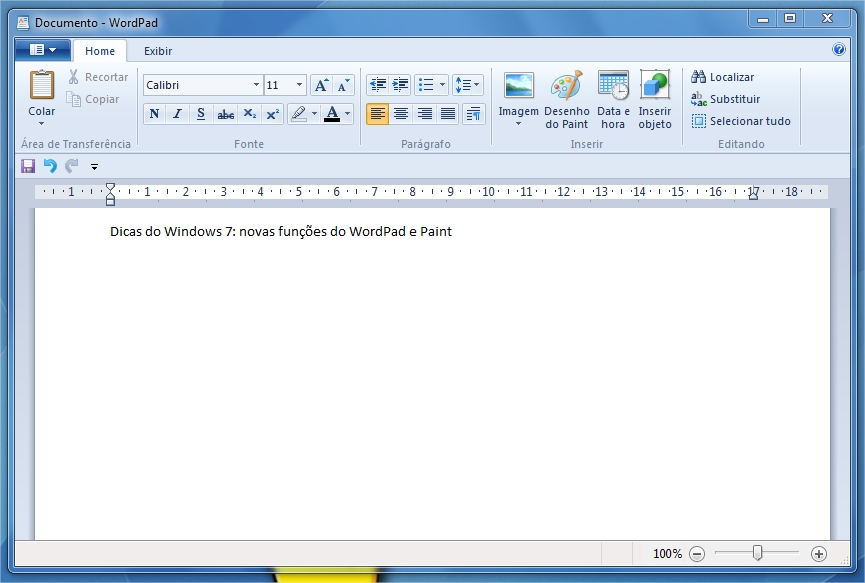The width and height of the screenshot is (865, 583).
Task: Apply superscript formatting
Action: tap(271, 114)
